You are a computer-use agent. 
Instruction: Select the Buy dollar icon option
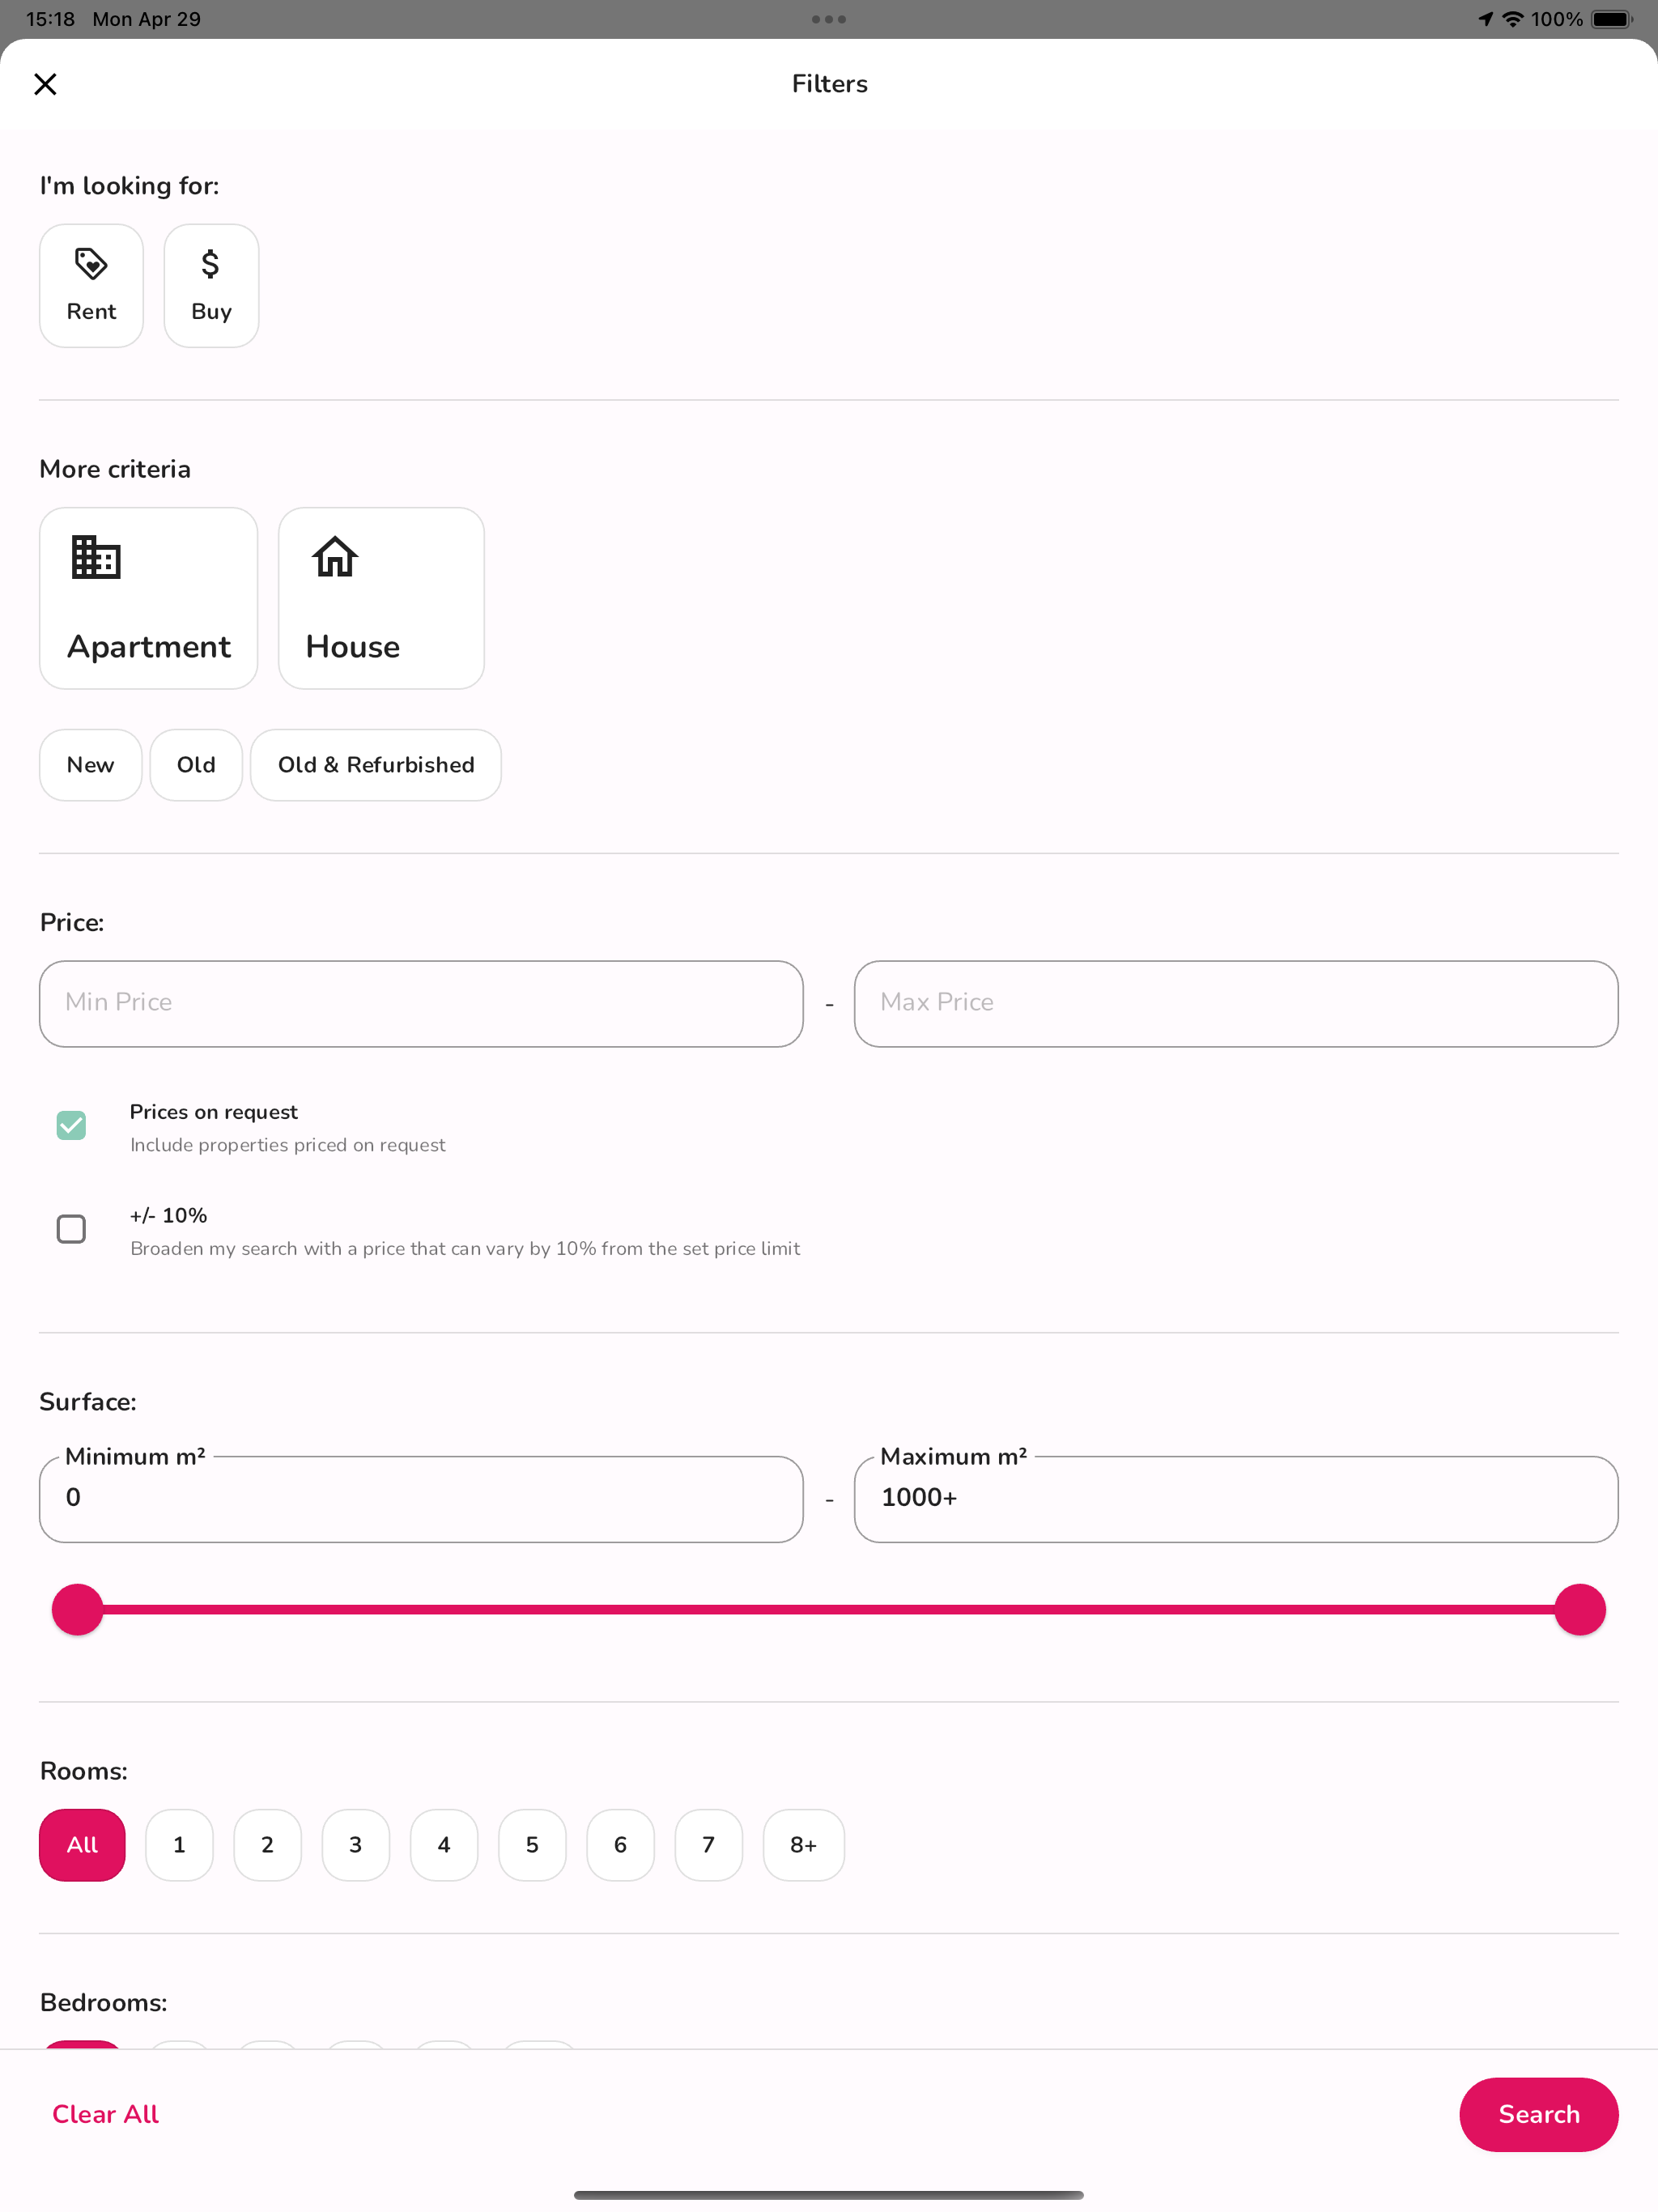[x=211, y=286]
